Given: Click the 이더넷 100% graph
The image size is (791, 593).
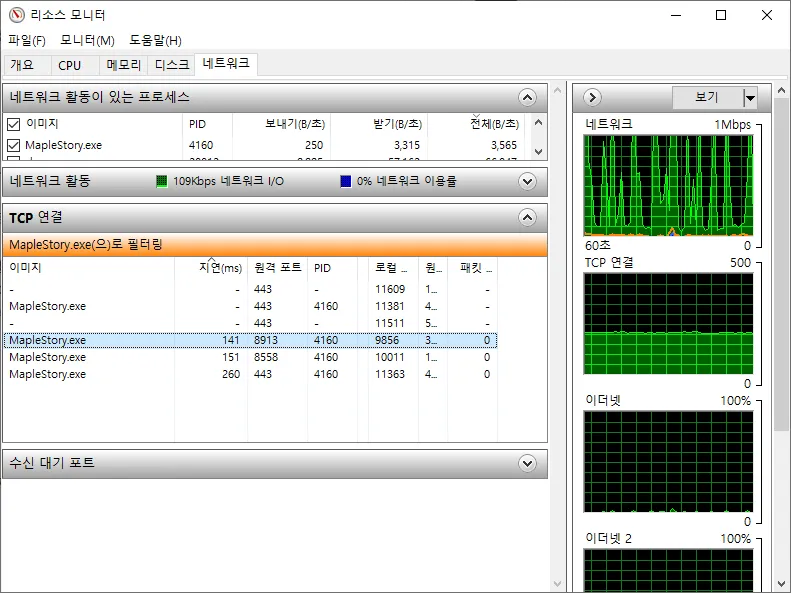Looking at the screenshot, I should (668, 462).
